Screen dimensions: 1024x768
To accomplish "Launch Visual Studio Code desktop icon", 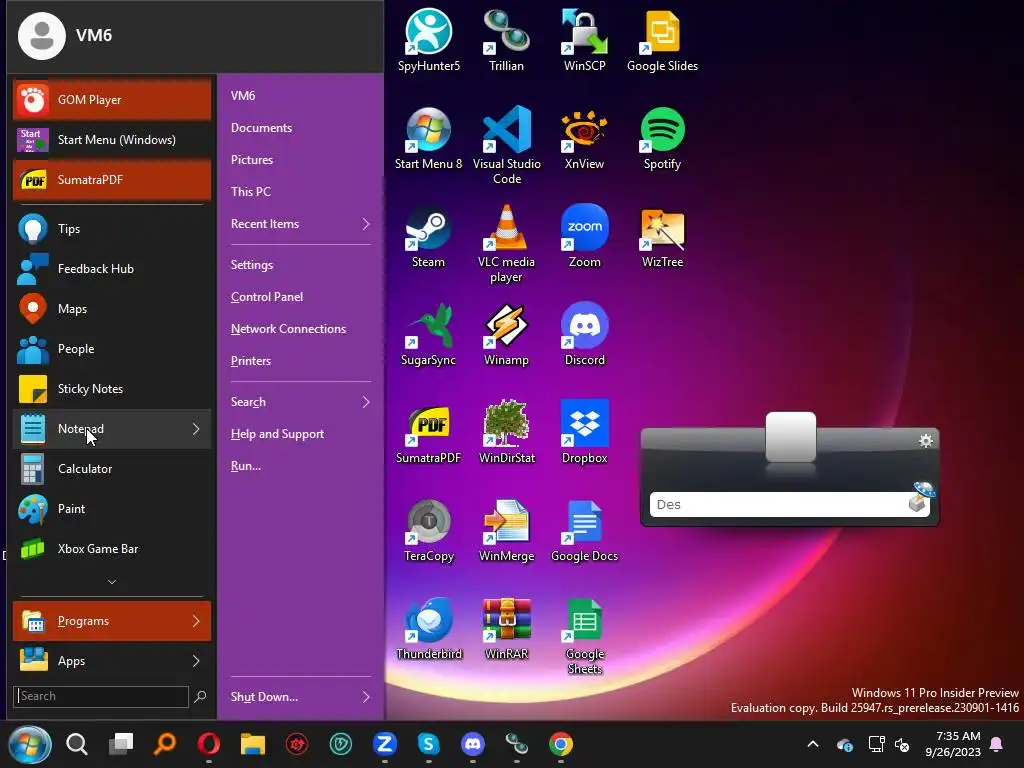I will 507,145.
